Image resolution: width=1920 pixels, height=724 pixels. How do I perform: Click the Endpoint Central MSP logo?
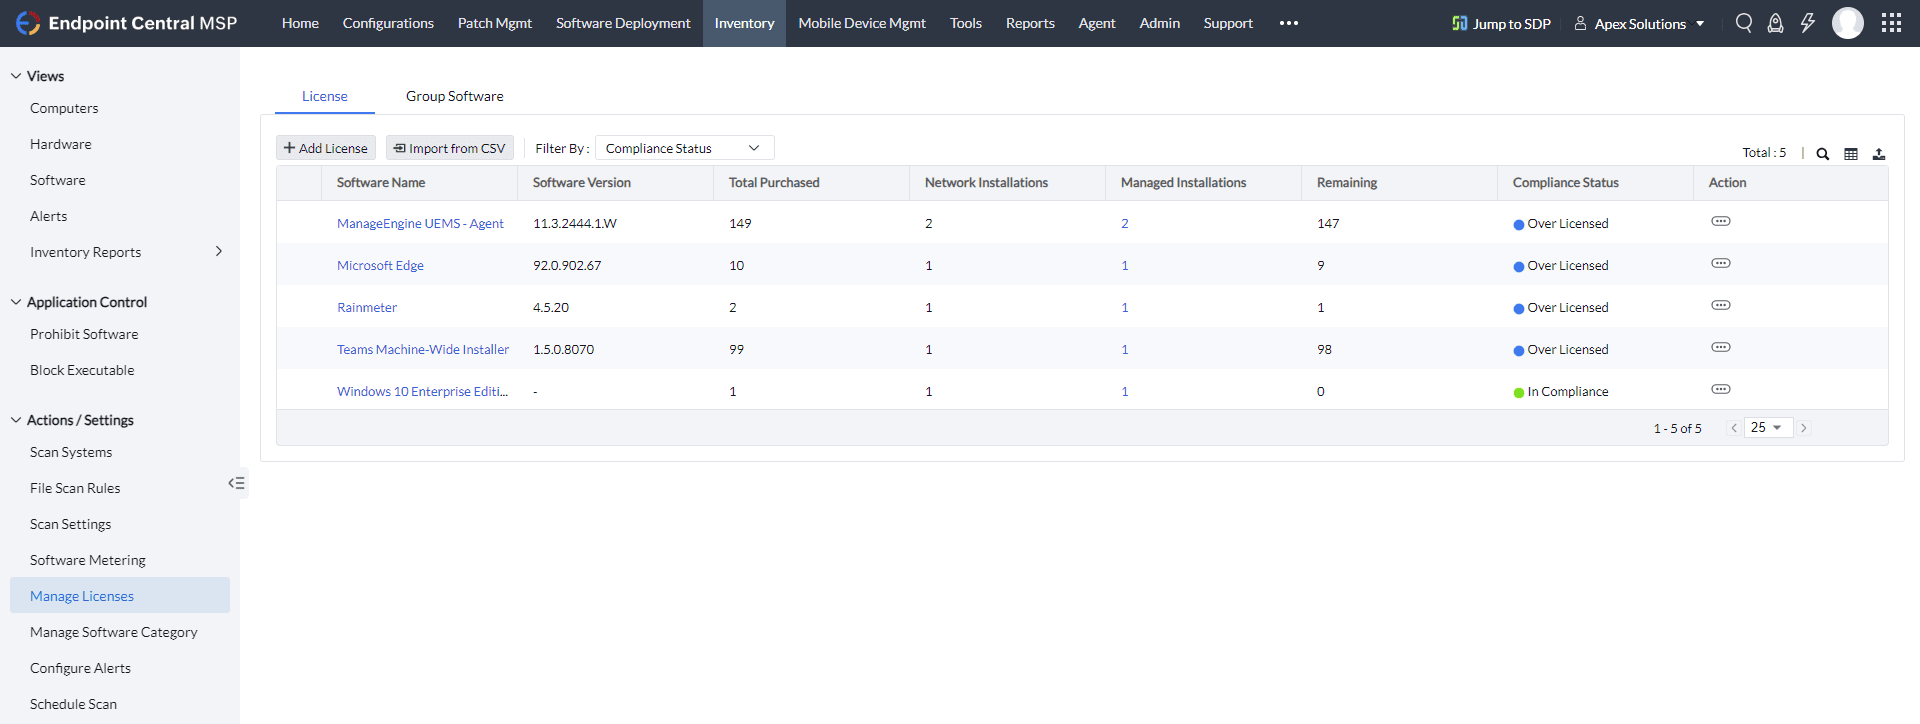(x=127, y=23)
